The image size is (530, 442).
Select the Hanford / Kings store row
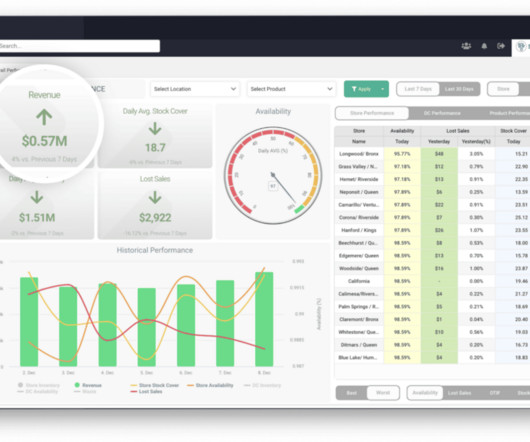[432, 230]
